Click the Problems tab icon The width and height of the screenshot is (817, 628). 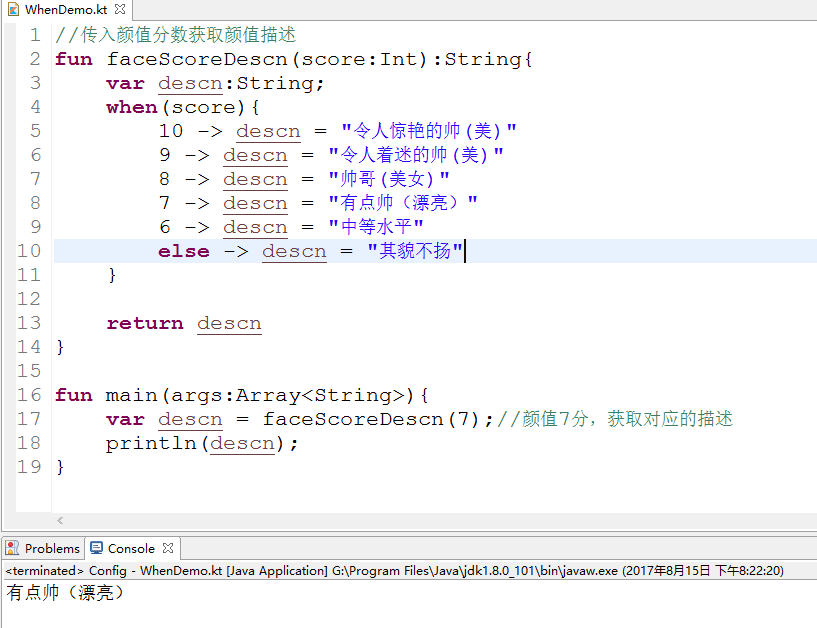[12, 548]
